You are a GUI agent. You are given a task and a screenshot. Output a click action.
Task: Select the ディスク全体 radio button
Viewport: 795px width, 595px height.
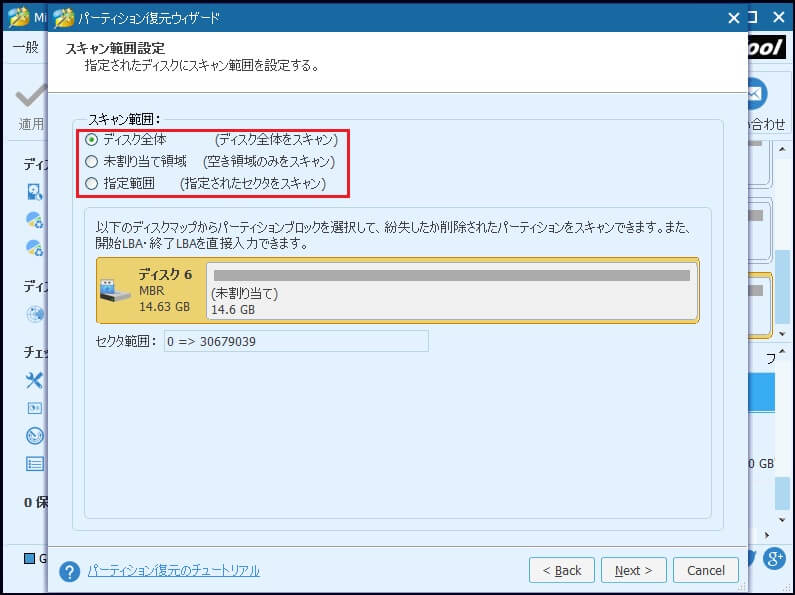click(x=92, y=140)
